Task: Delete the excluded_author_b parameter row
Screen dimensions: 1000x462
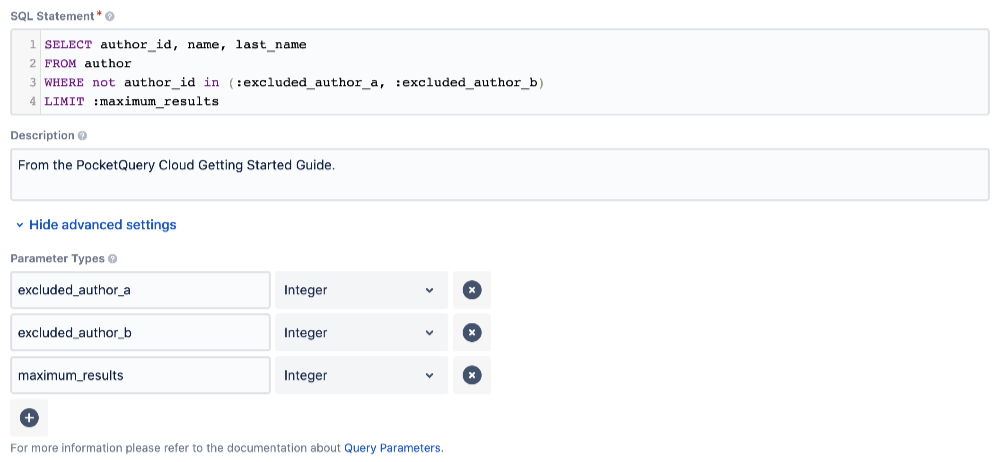Action: point(472,333)
